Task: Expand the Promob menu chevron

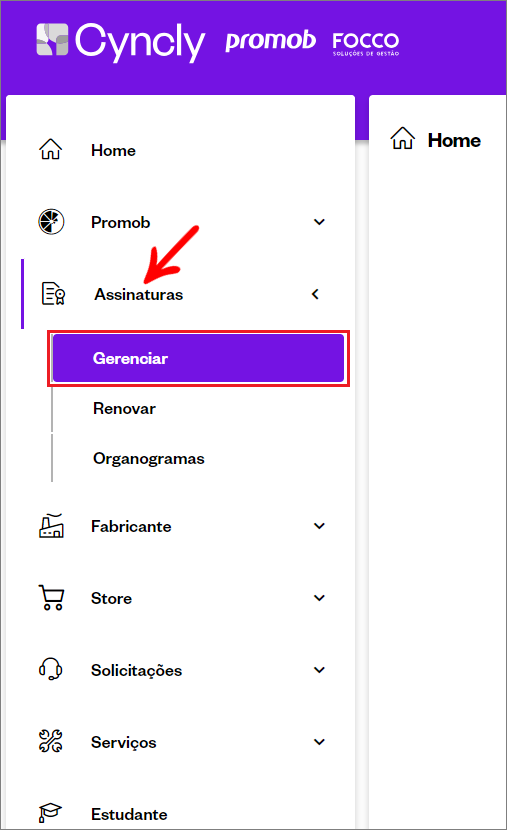Action: [319, 222]
